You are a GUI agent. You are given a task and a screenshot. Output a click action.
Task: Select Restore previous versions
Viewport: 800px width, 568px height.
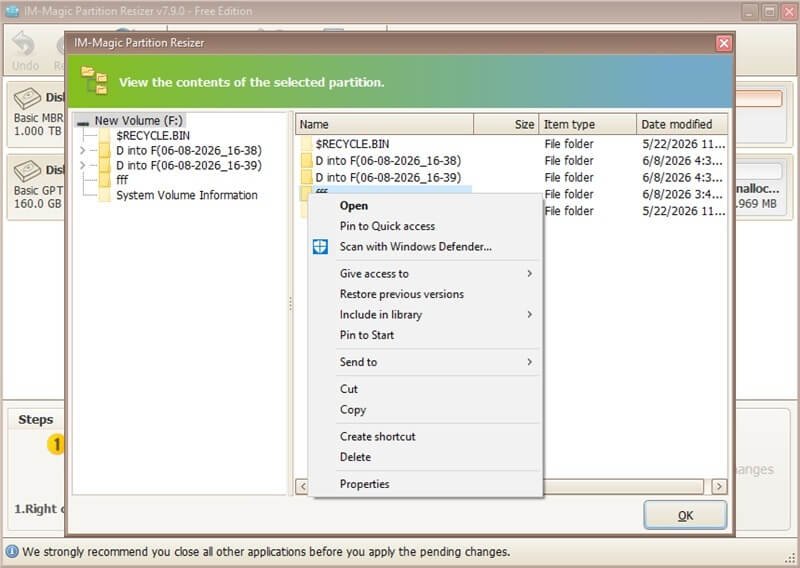coord(426,294)
